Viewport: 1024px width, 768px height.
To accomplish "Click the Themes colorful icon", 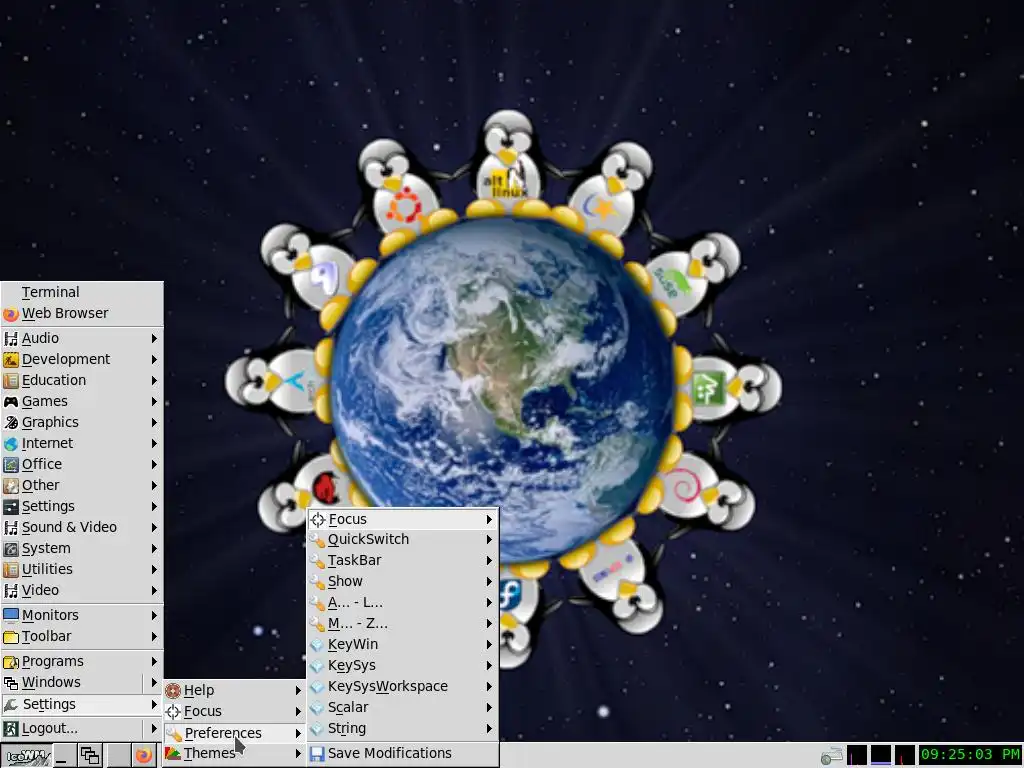I will [x=172, y=753].
